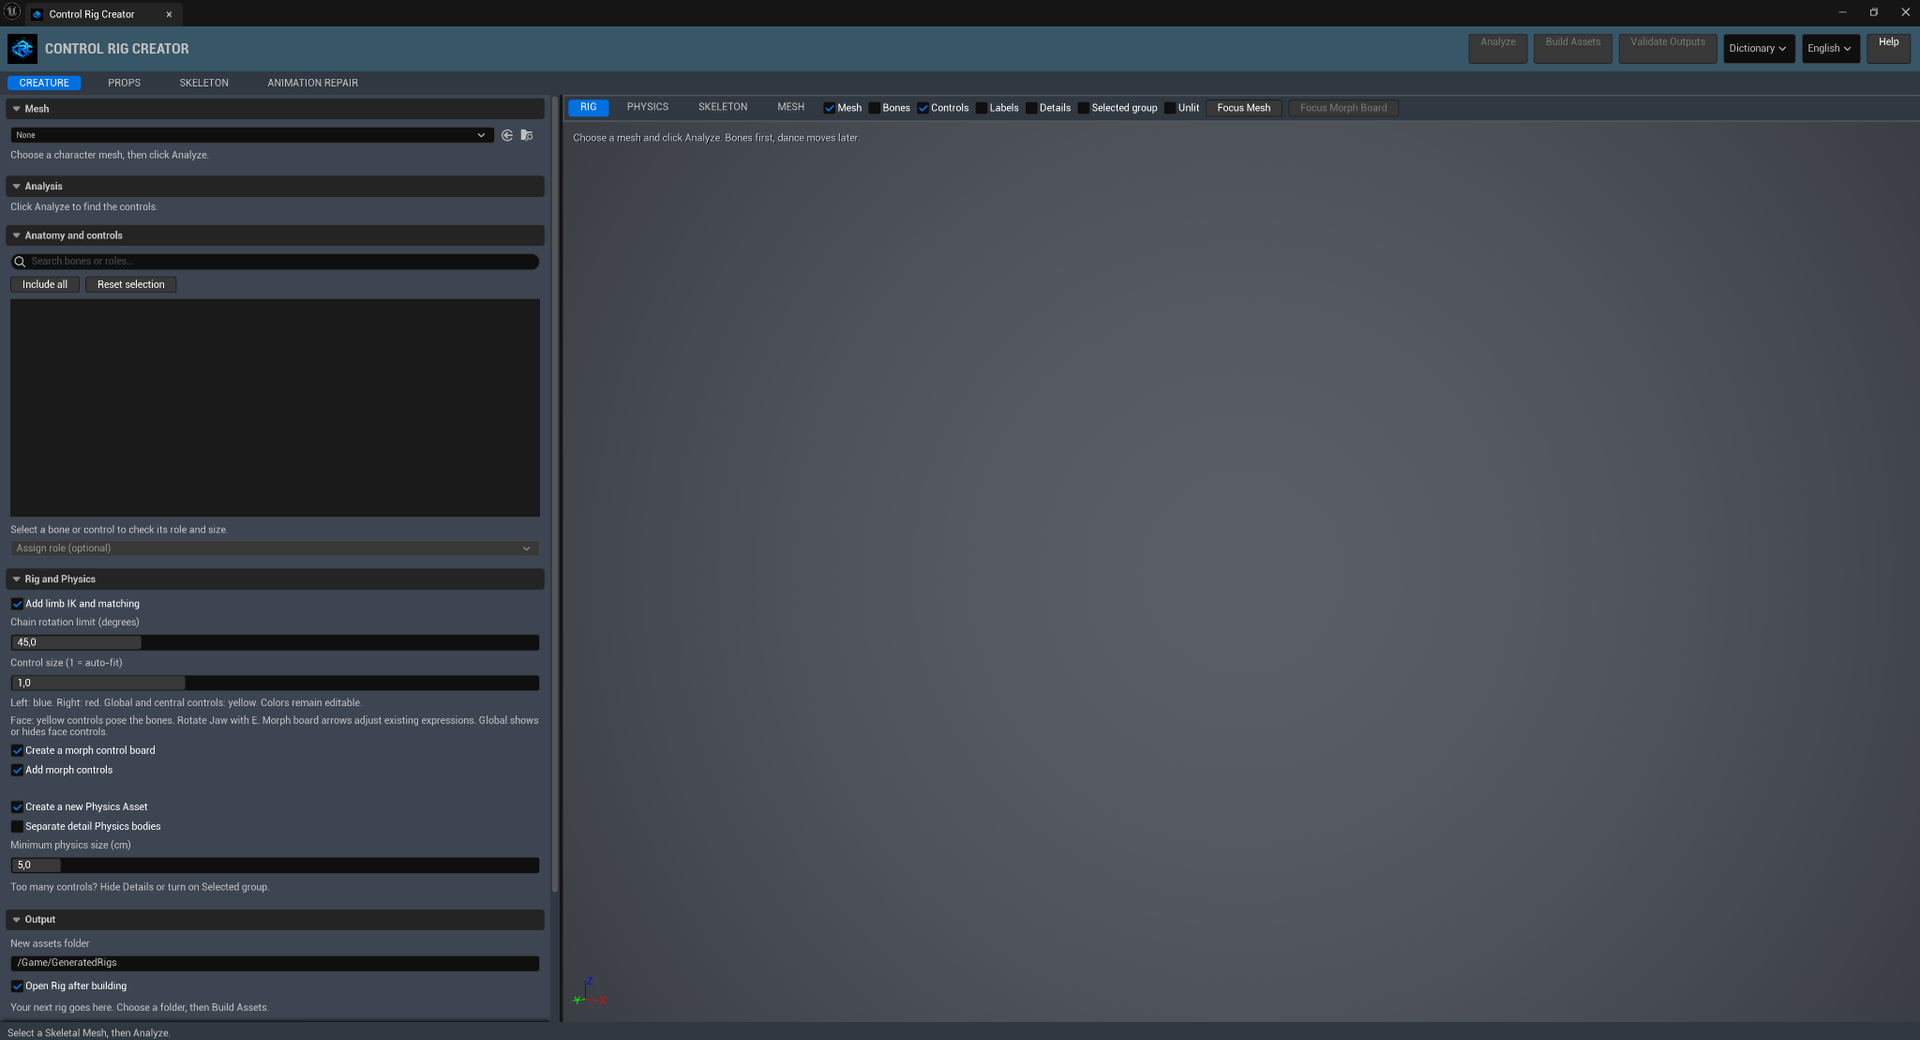Uncheck Create a morph control board
The width and height of the screenshot is (1920, 1040).
click(x=17, y=751)
